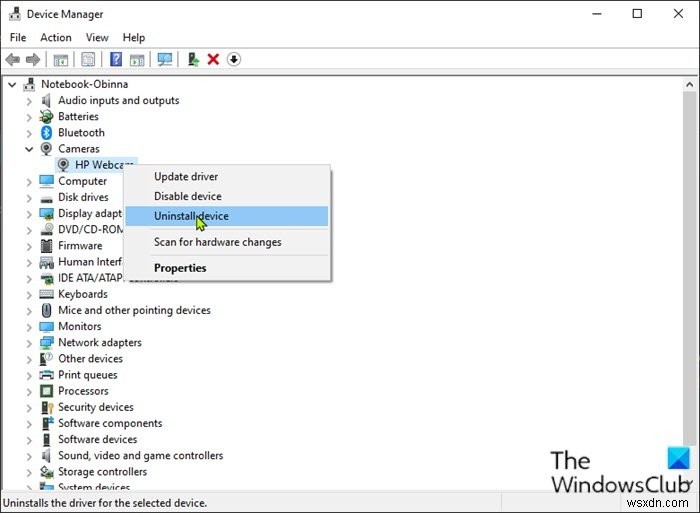
Task: Expand the Network adapters arrow
Action: point(29,343)
